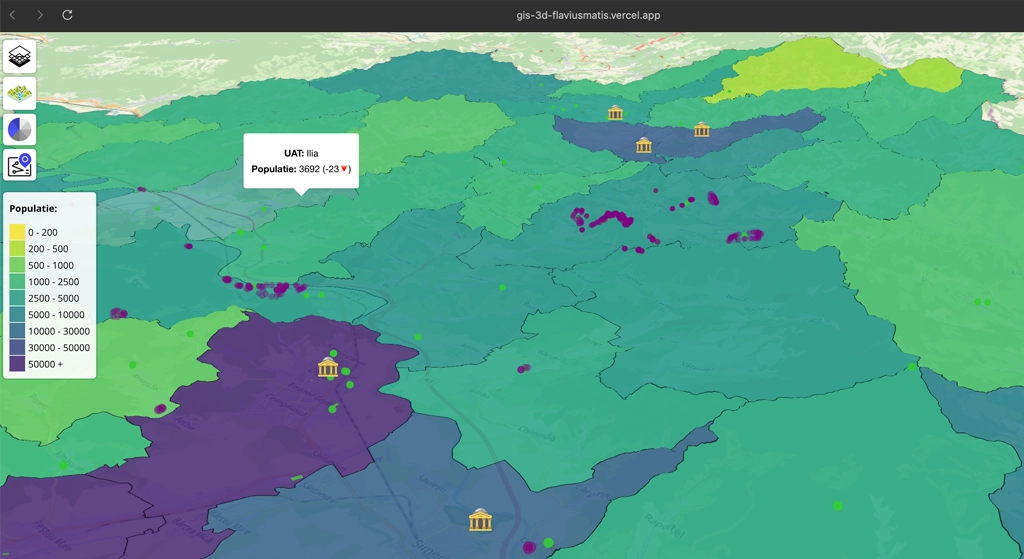Screen dimensions: 1024x559
Task: Click the topmost museum marker on the map
Action: pyautogui.click(x=616, y=113)
